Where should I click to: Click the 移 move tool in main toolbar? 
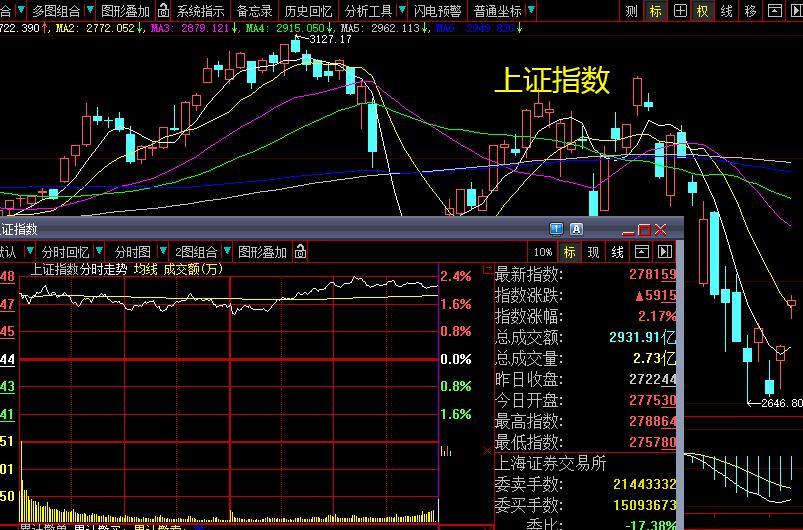[x=750, y=11]
